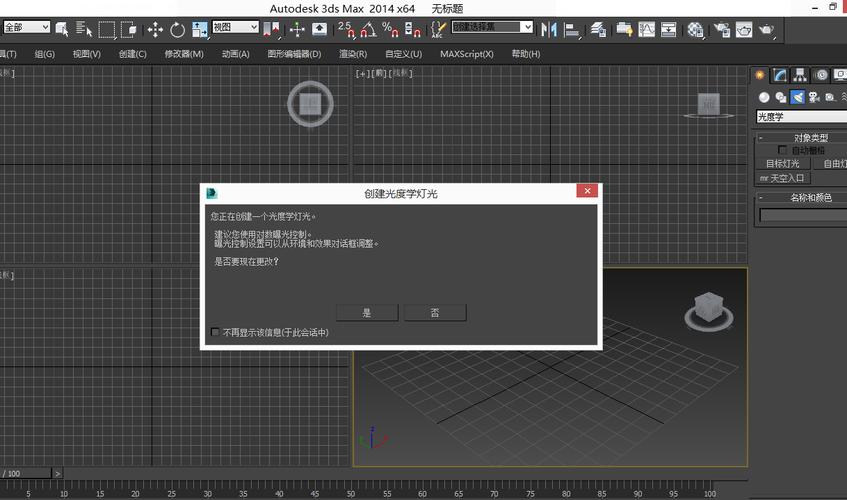
Task: Open the 渲染(R) menu
Action: coord(352,54)
